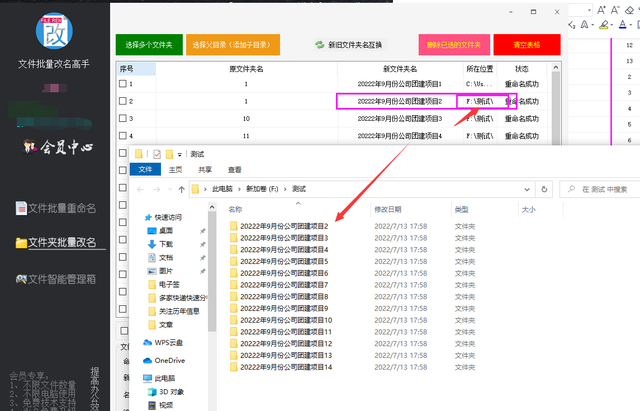Image resolution: width=640 pixels, height=411 pixels.
Task: Open 会员中心 member center
Action: [x=58, y=147]
